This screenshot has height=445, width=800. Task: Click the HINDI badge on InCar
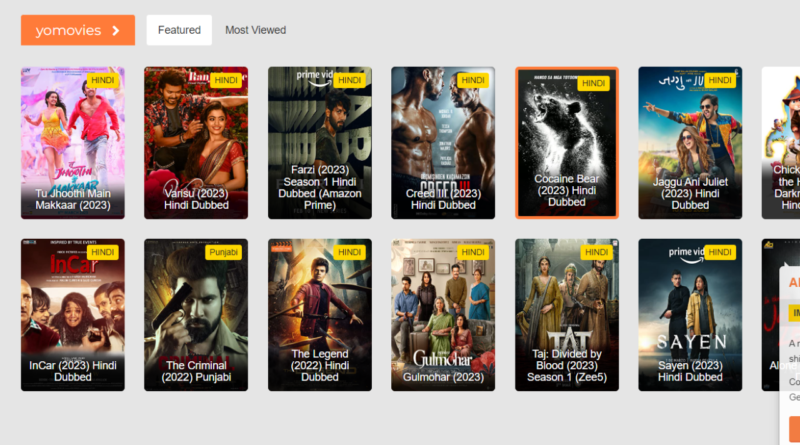[x=103, y=252]
